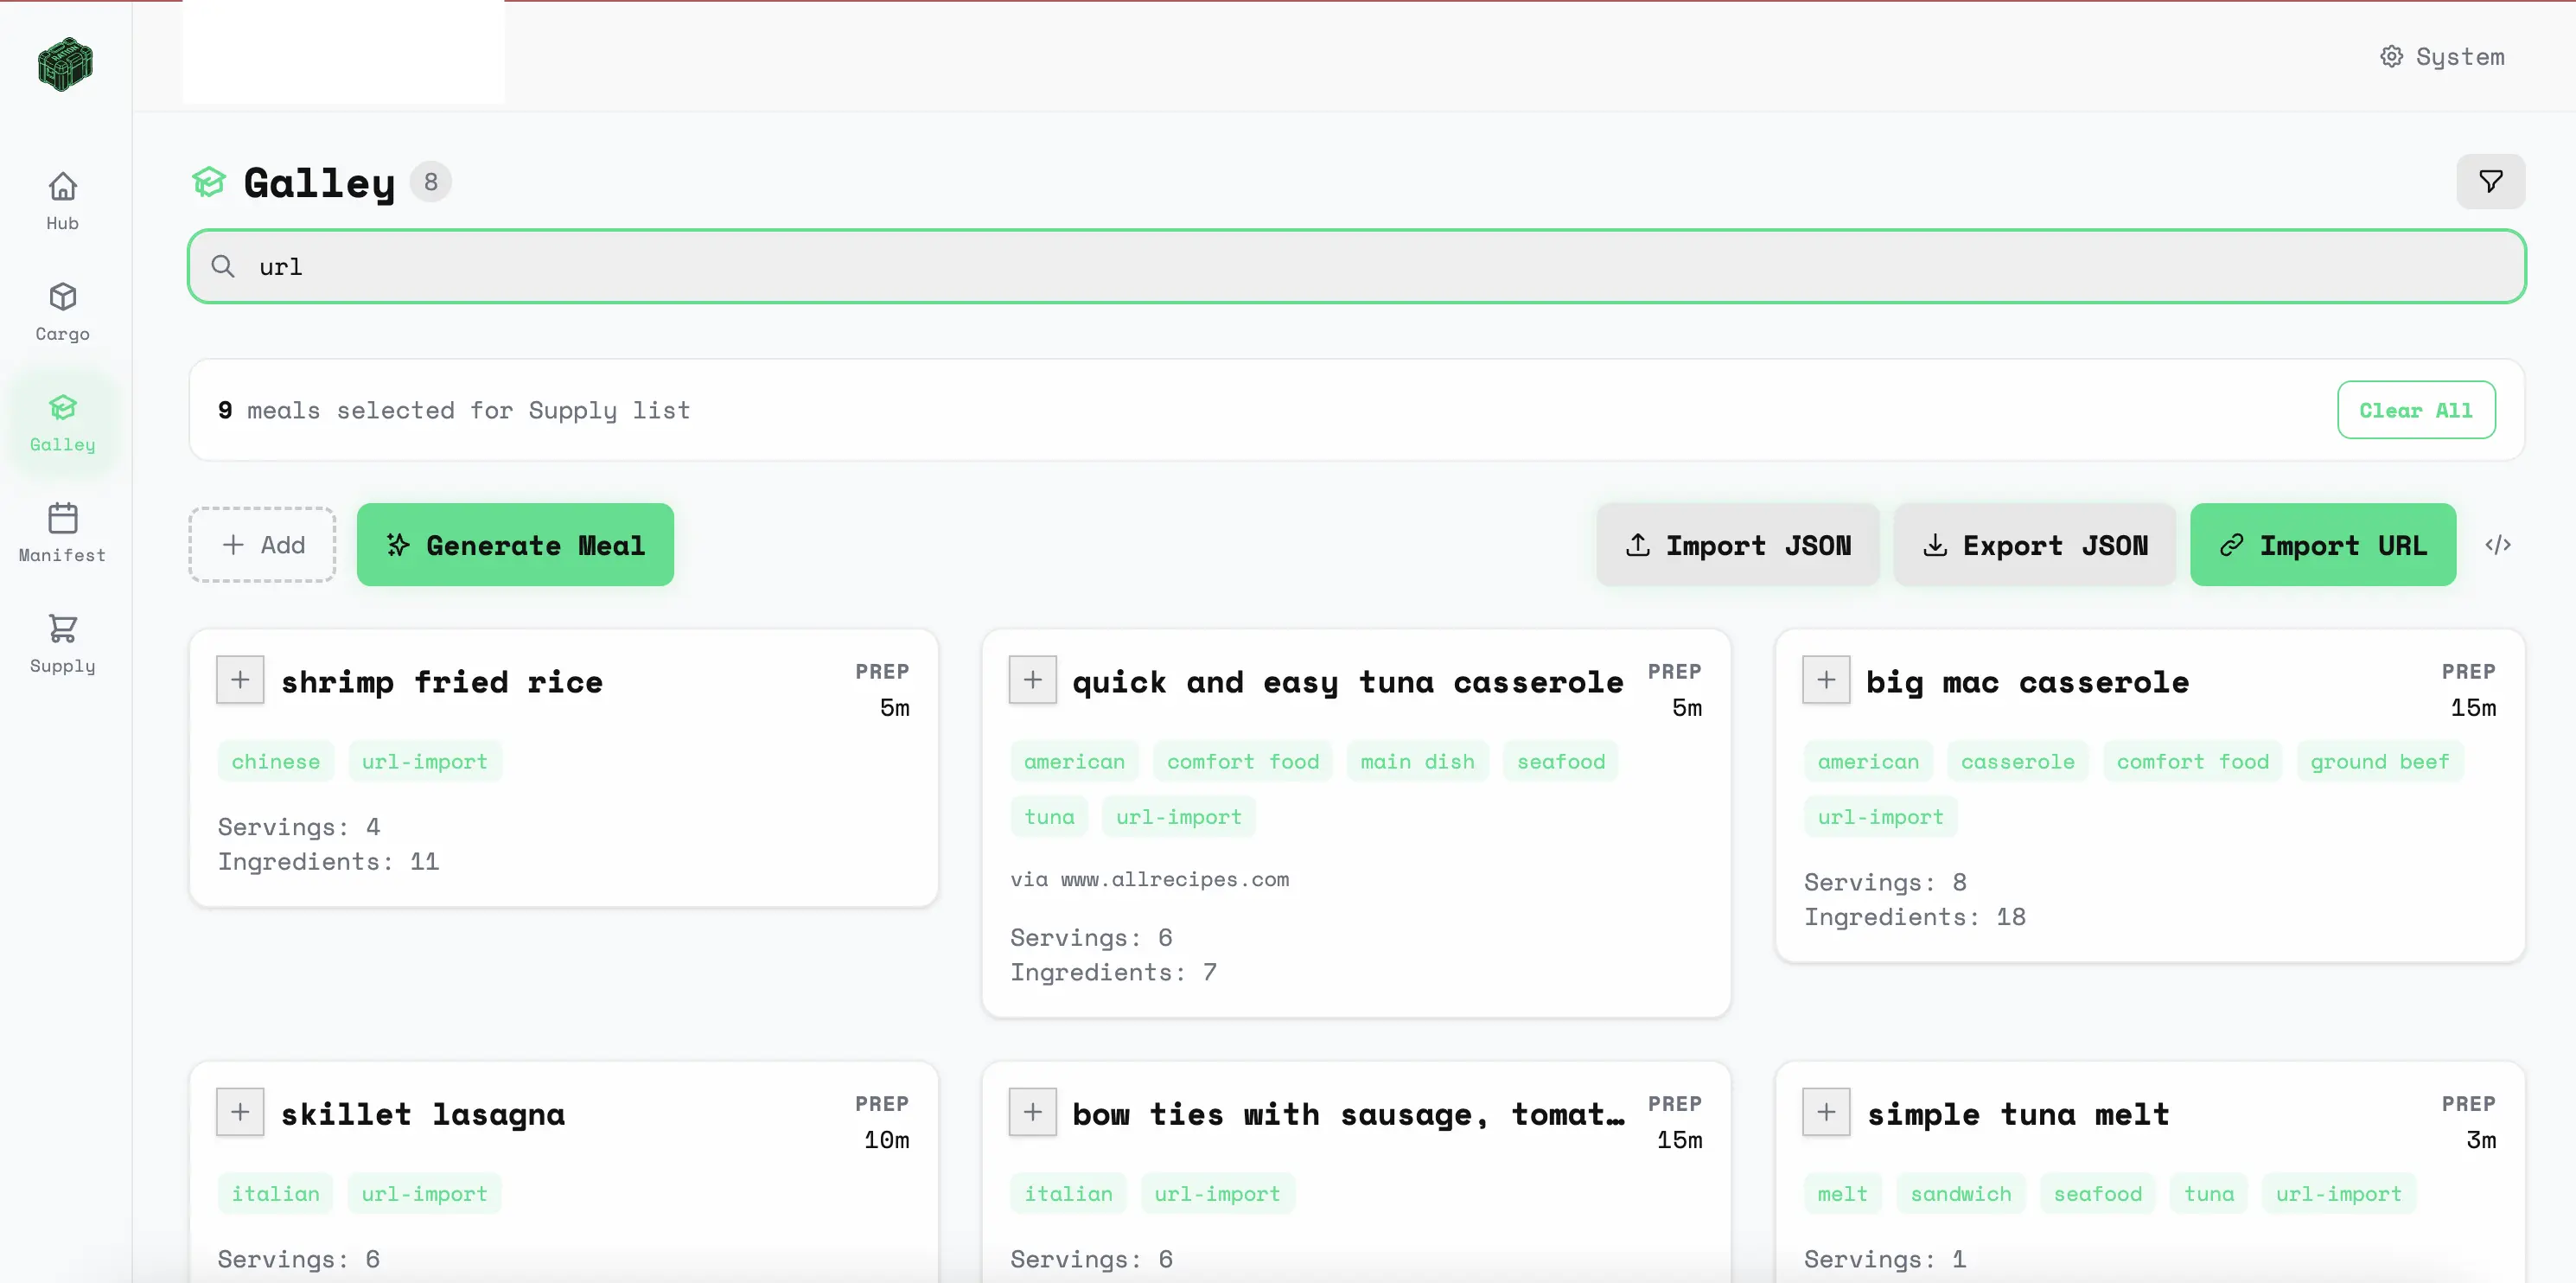Click the main dish tag
2576x1283 pixels.
coord(1417,761)
